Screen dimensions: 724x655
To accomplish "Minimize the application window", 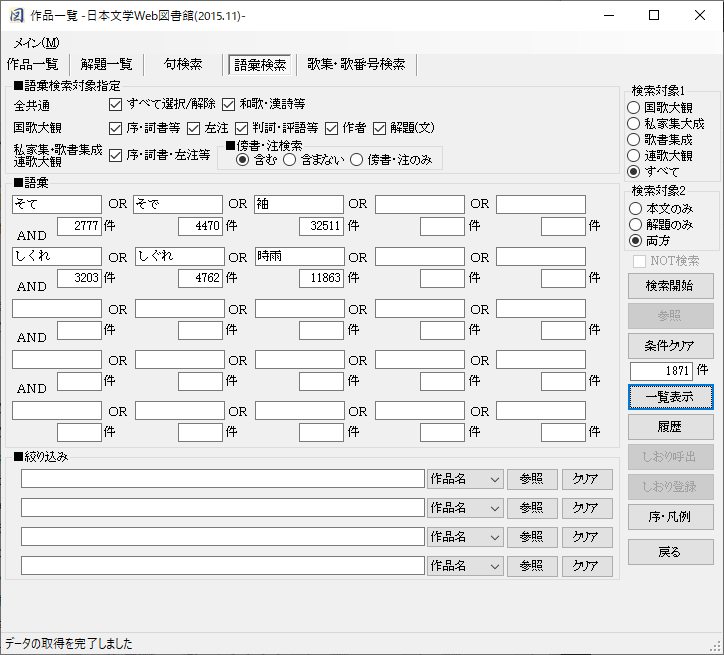I will pyautogui.click(x=609, y=16).
